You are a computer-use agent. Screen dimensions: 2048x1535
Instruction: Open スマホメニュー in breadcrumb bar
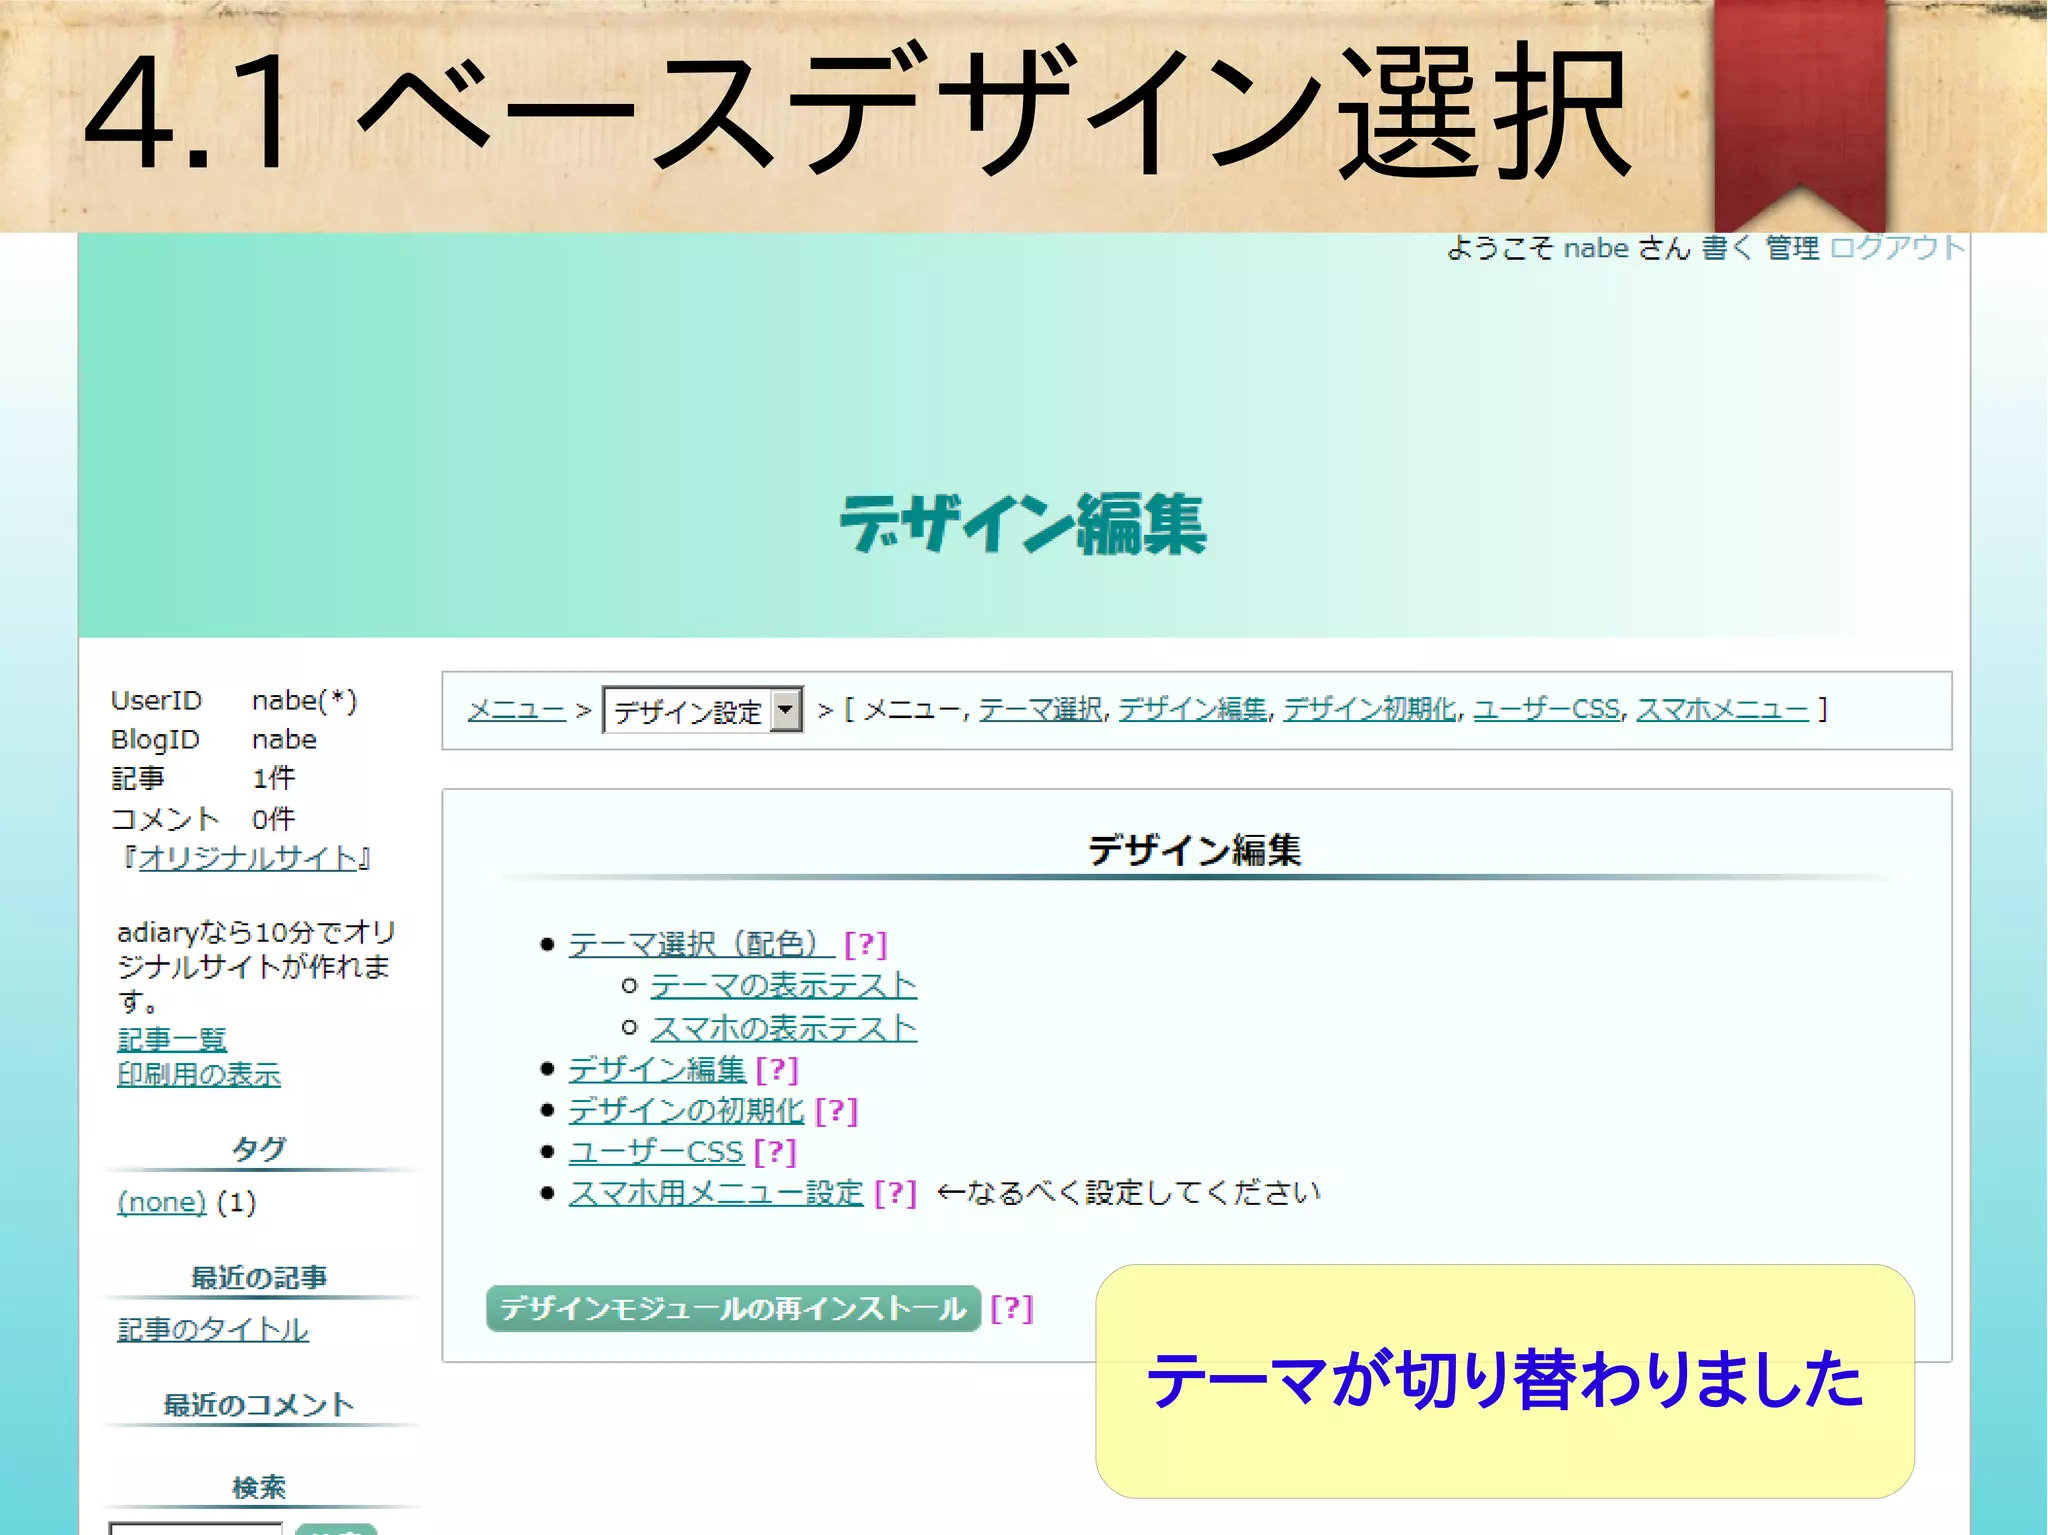1722,709
